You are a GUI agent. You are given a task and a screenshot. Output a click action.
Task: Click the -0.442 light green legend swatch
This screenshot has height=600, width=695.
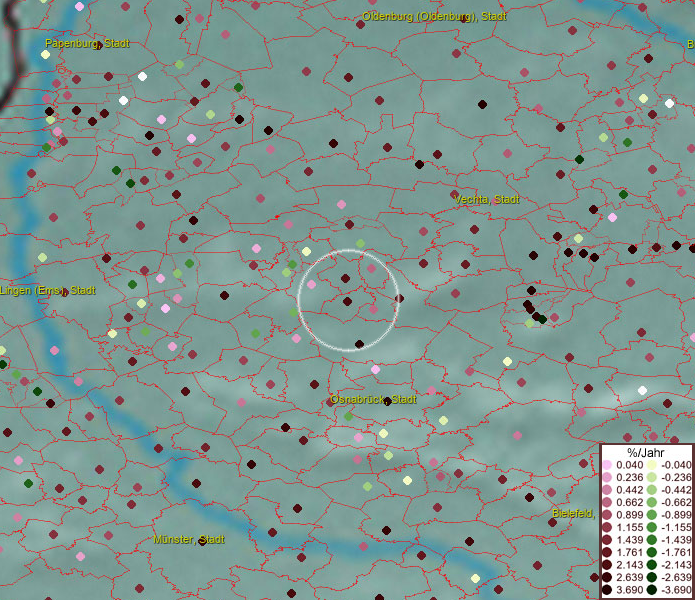tap(652, 488)
